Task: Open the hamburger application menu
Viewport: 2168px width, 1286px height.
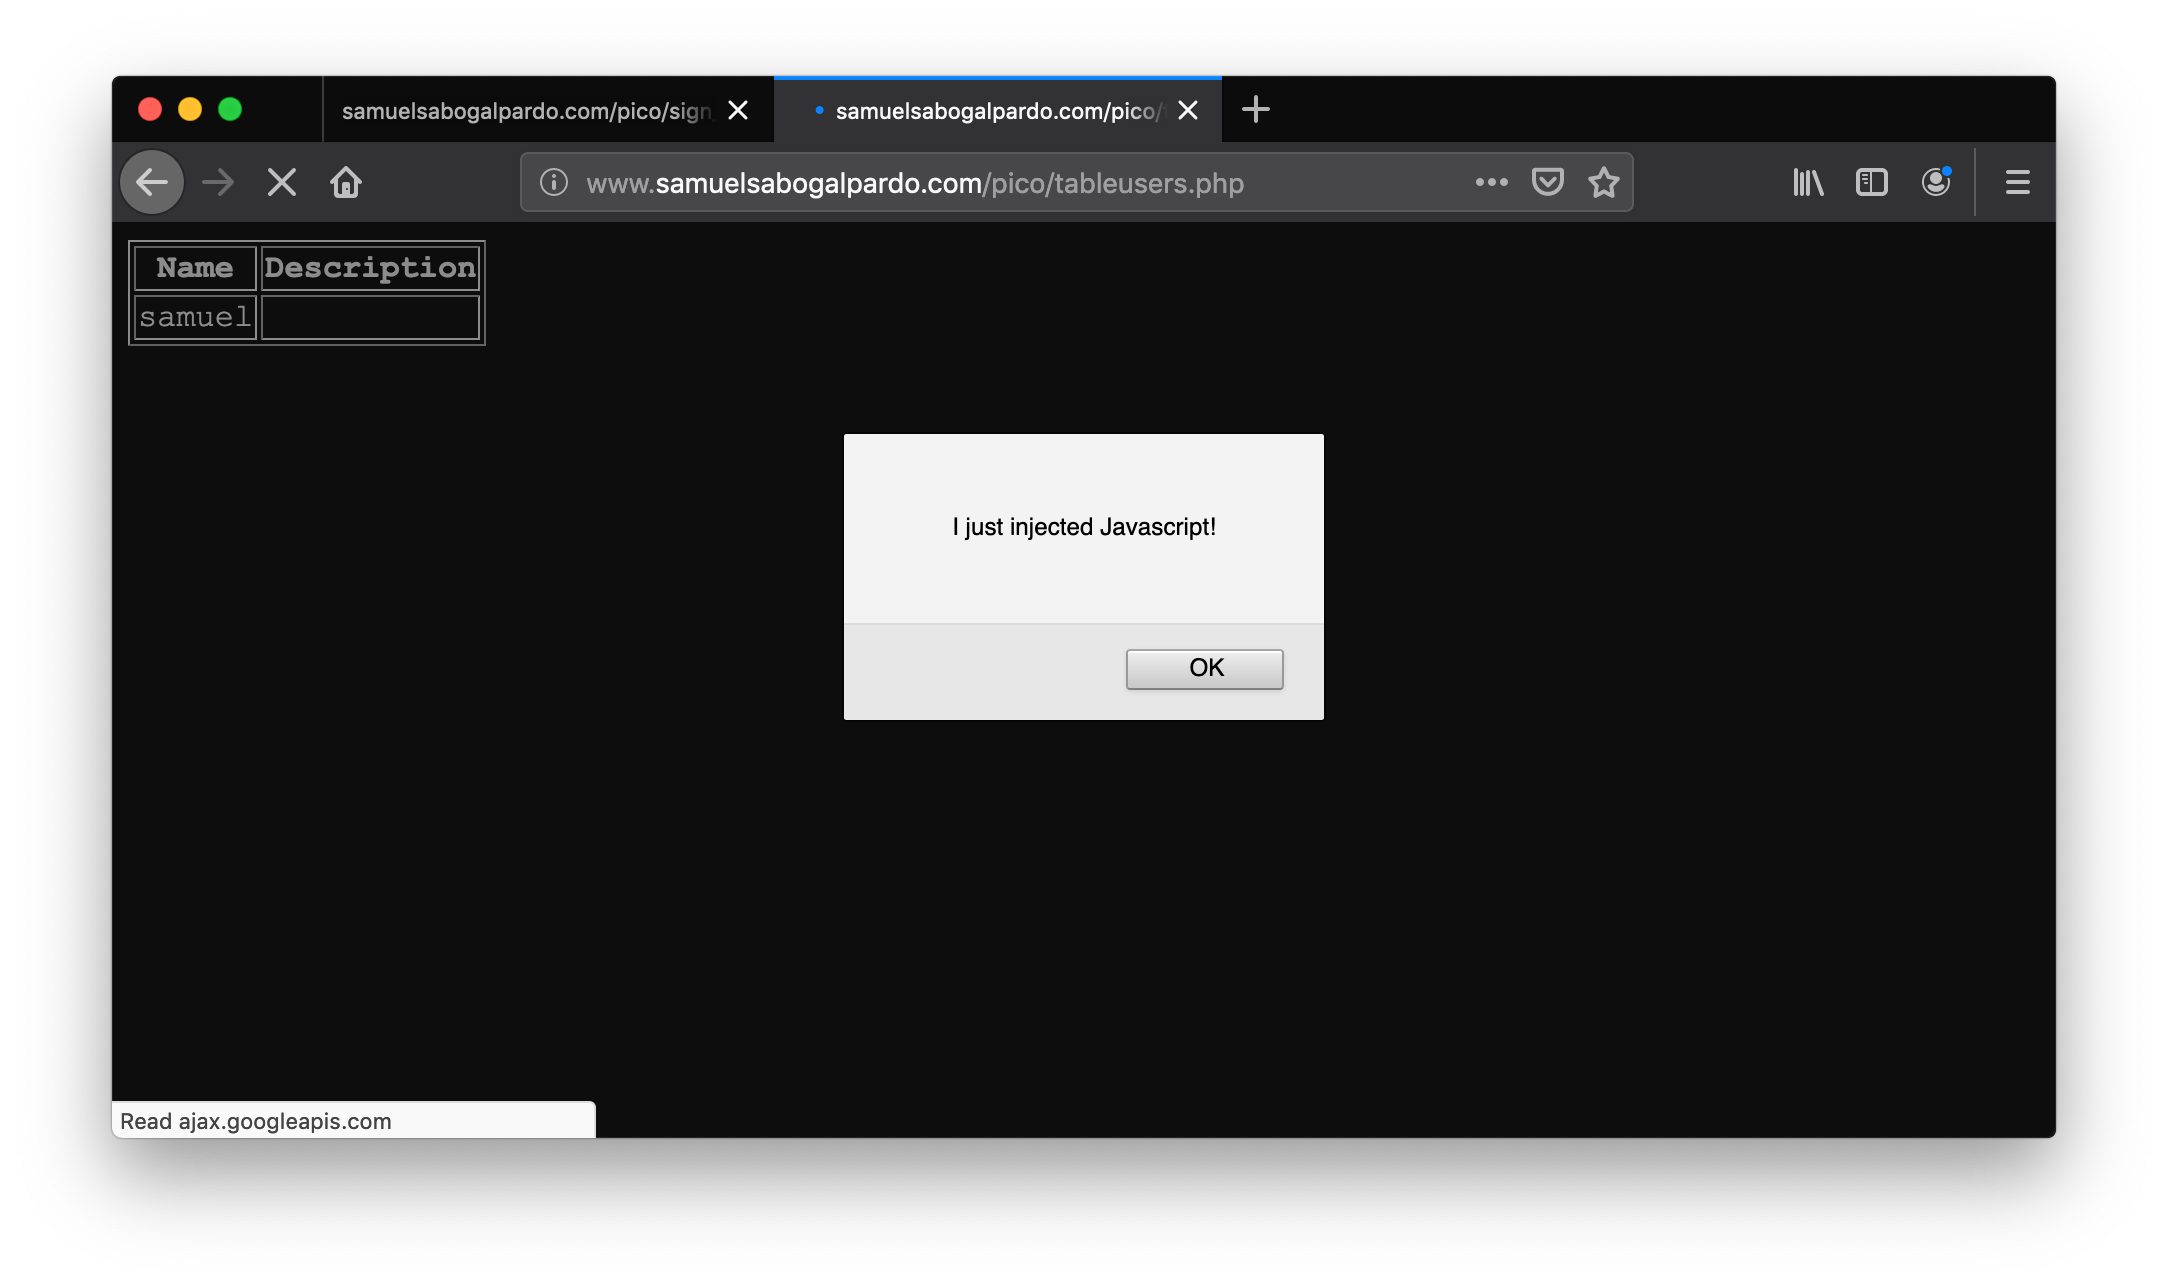Action: [2017, 183]
